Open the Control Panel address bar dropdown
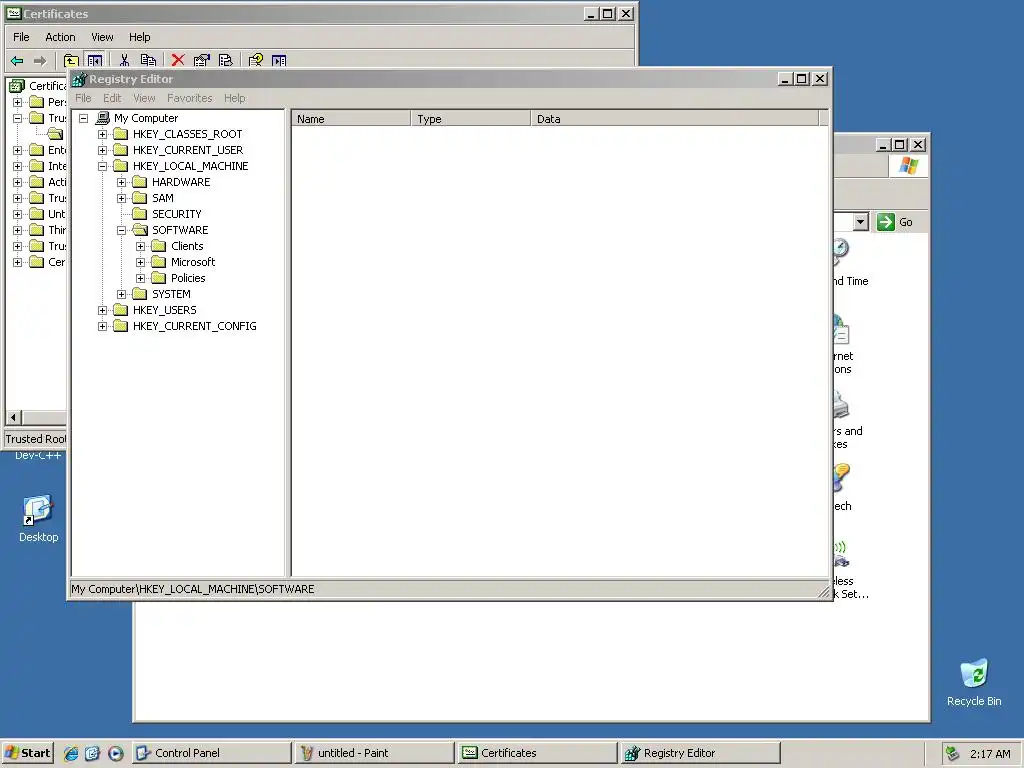Image resolution: width=1024 pixels, height=768 pixels. click(x=860, y=222)
